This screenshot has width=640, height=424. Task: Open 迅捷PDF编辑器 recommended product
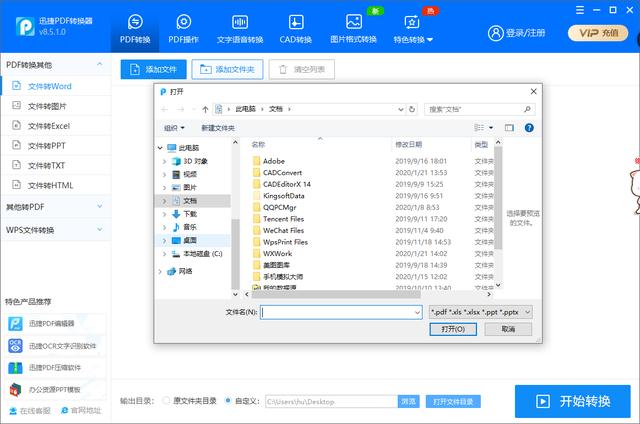point(56,324)
